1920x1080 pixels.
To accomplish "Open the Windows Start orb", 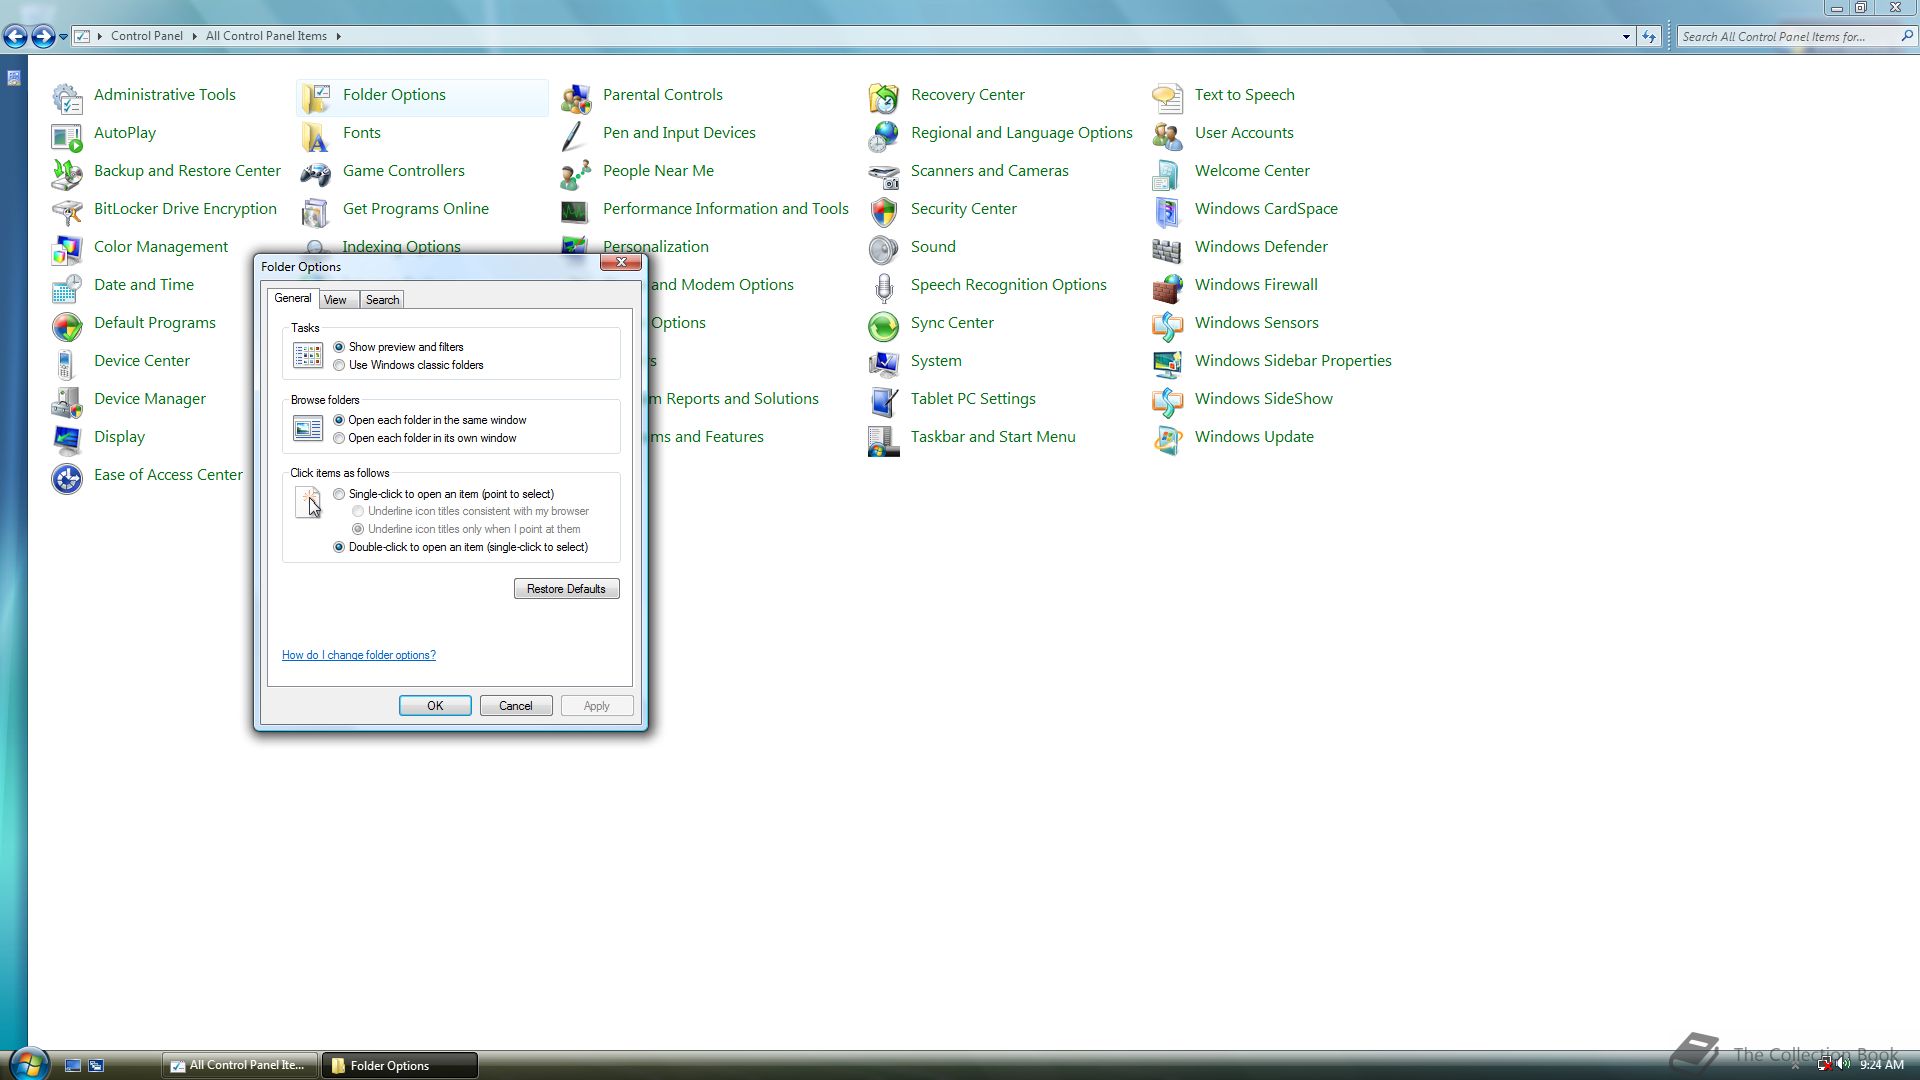I will [x=29, y=1064].
